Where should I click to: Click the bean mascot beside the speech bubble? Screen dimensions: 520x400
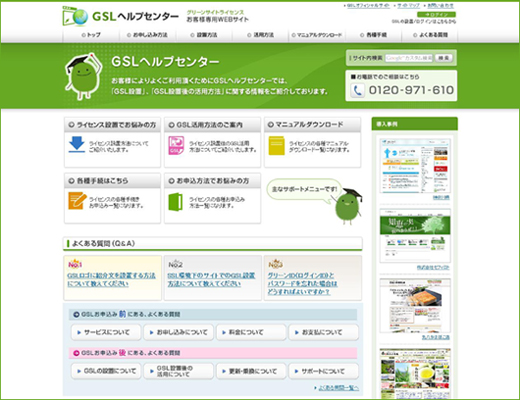[x=347, y=206]
